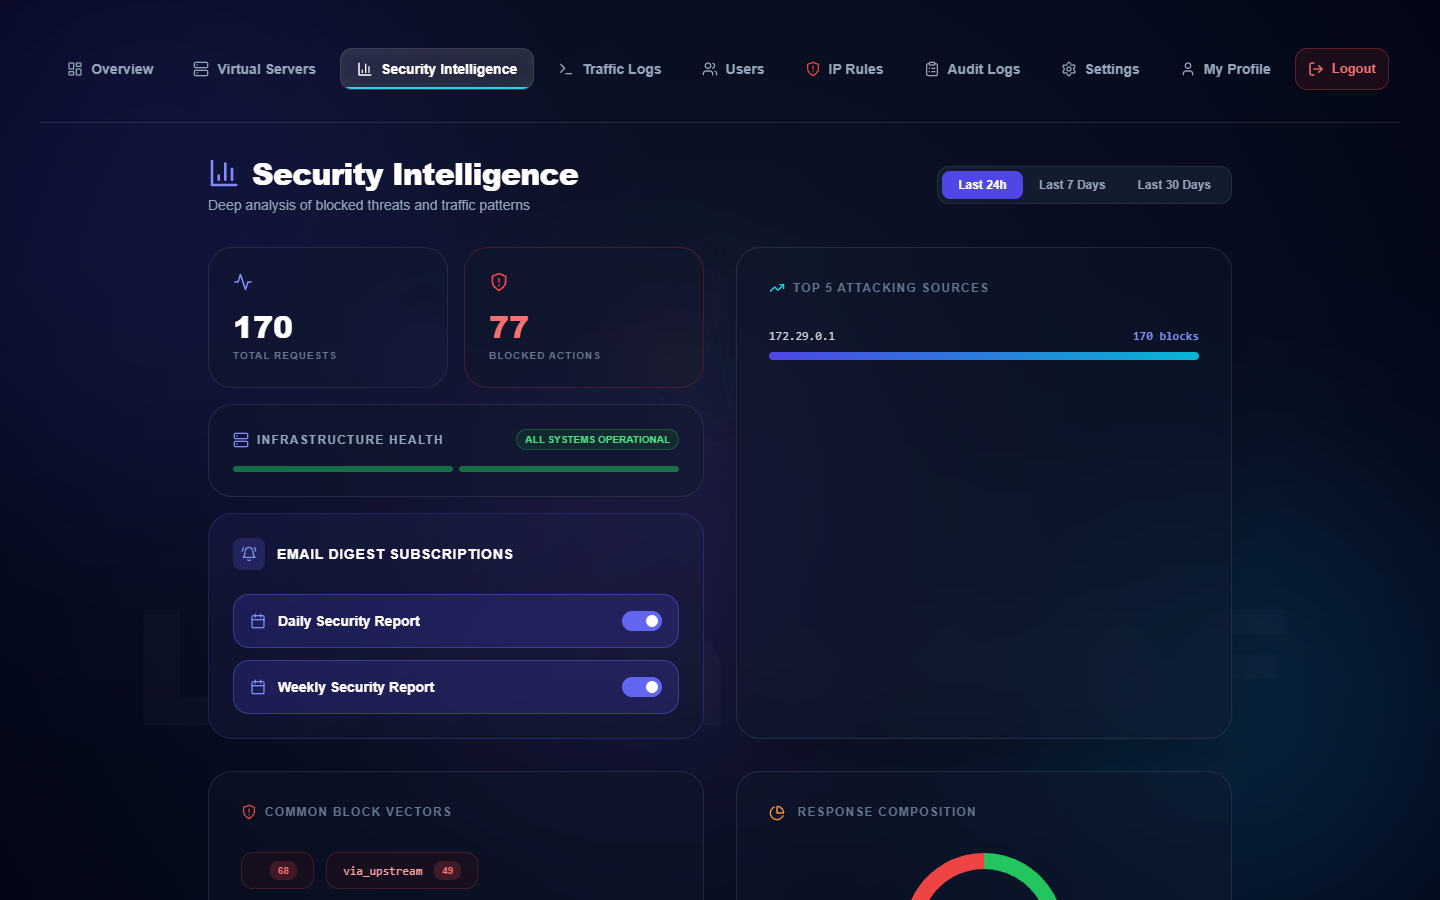Image resolution: width=1440 pixels, height=900 pixels.
Task: Click the bar chart icon beside Security Intelligence heading
Action: [222, 172]
